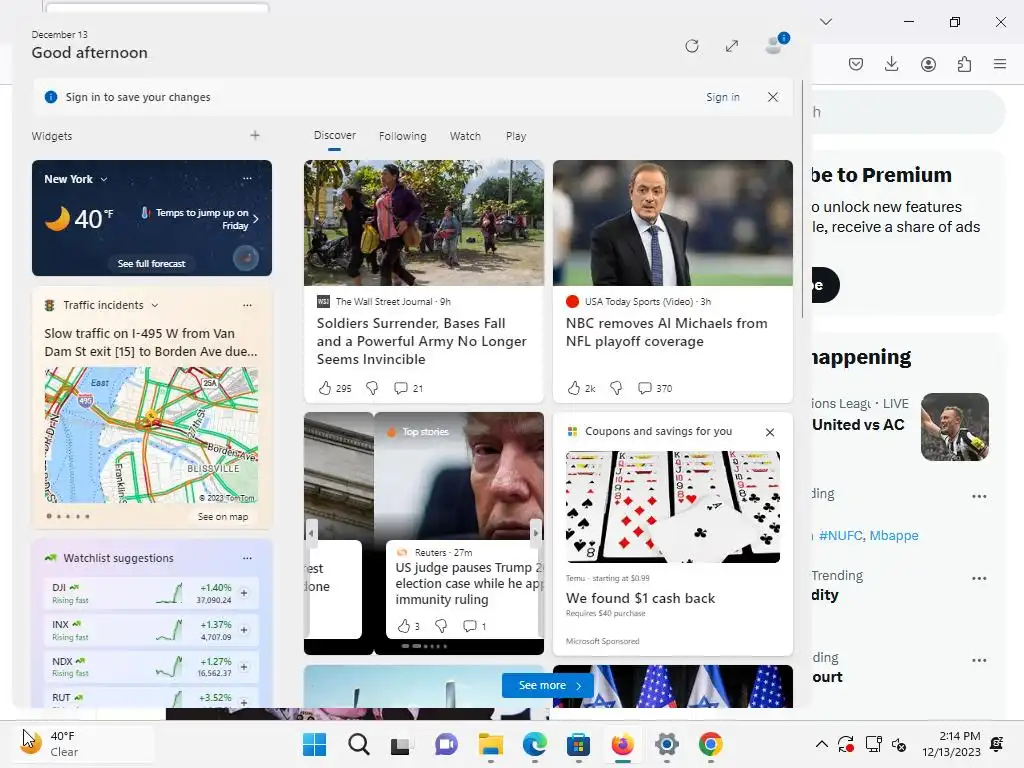Viewport: 1024px width, 768px height.
Task: Like the NBC removes Al Michaels story
Action: click(573, 388)
